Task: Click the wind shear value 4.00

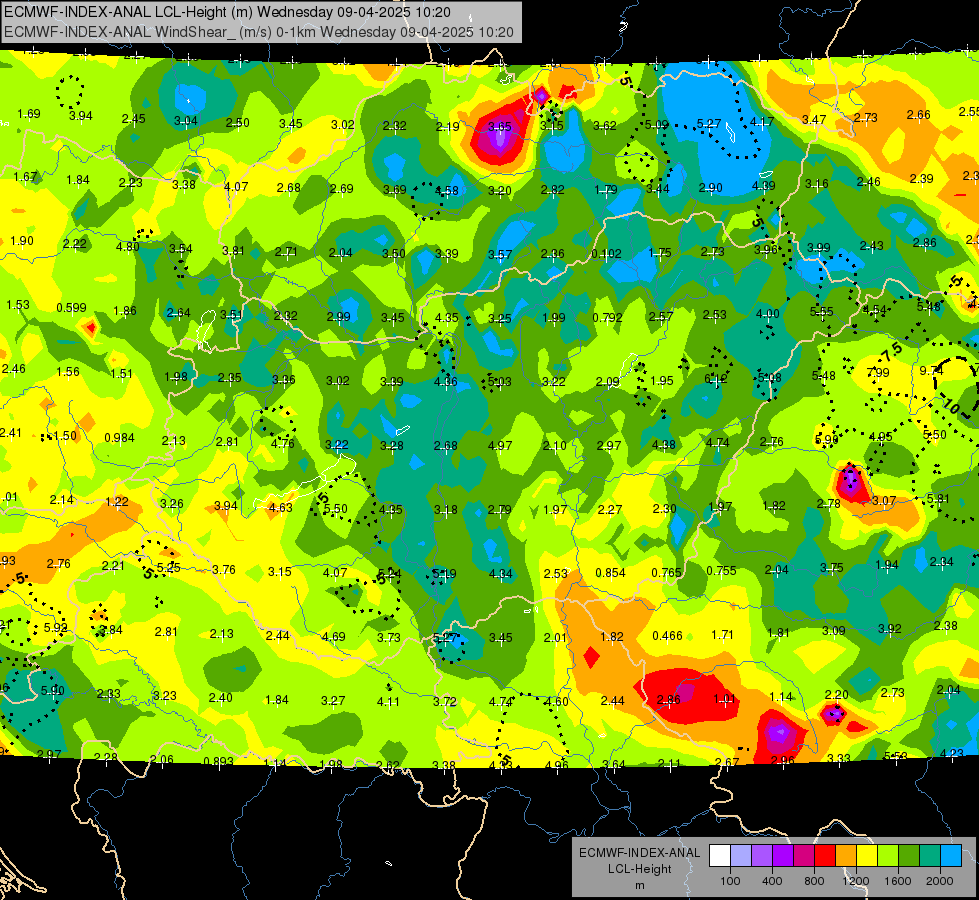Action: pyautogui.click(x=767, y=314)
